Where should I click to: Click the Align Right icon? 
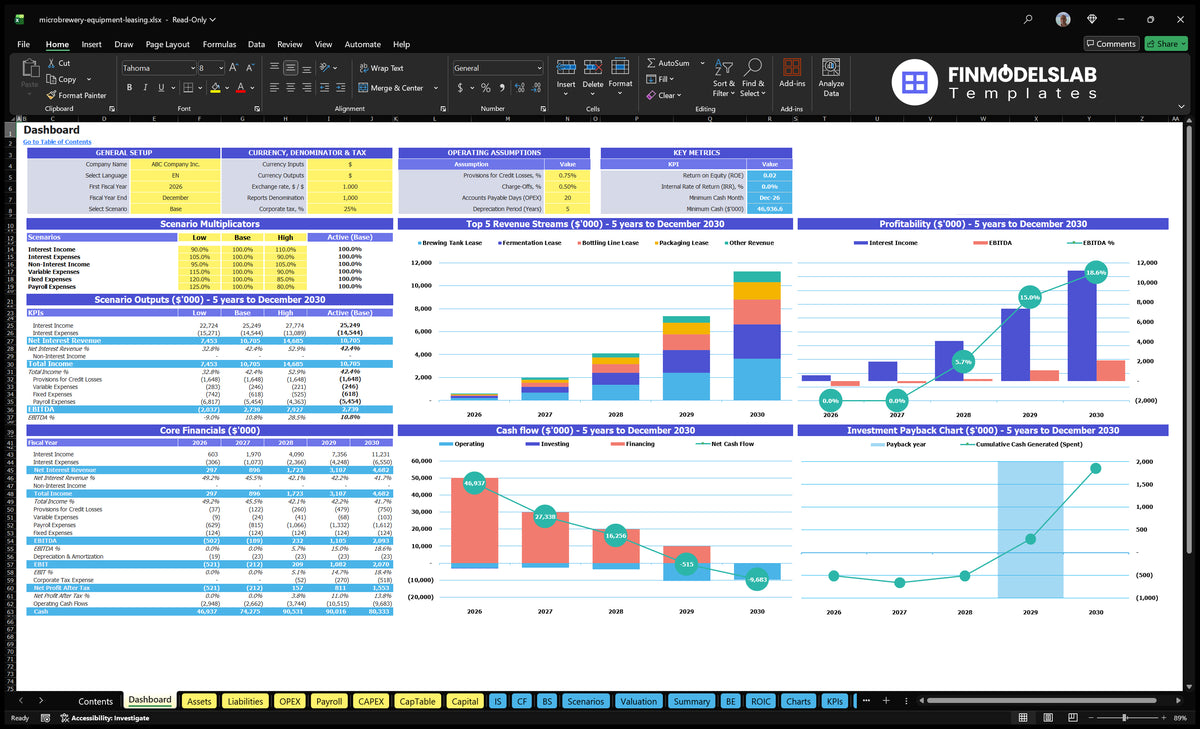(x=307, y=88)
